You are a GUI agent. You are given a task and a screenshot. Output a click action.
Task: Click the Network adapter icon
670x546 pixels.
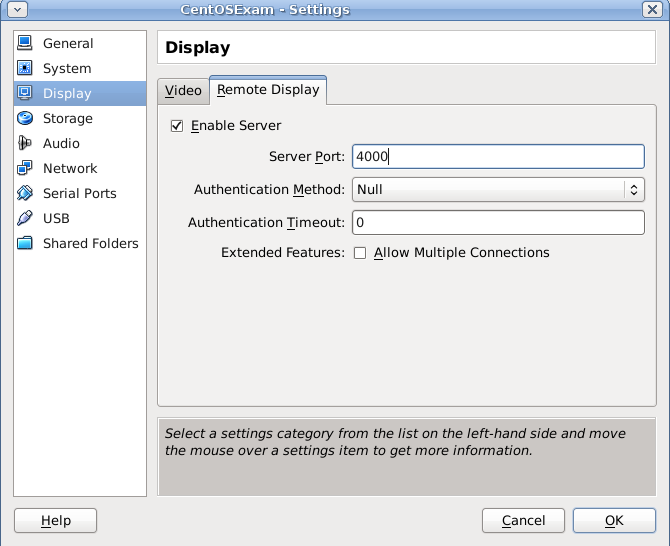point(25,169)
